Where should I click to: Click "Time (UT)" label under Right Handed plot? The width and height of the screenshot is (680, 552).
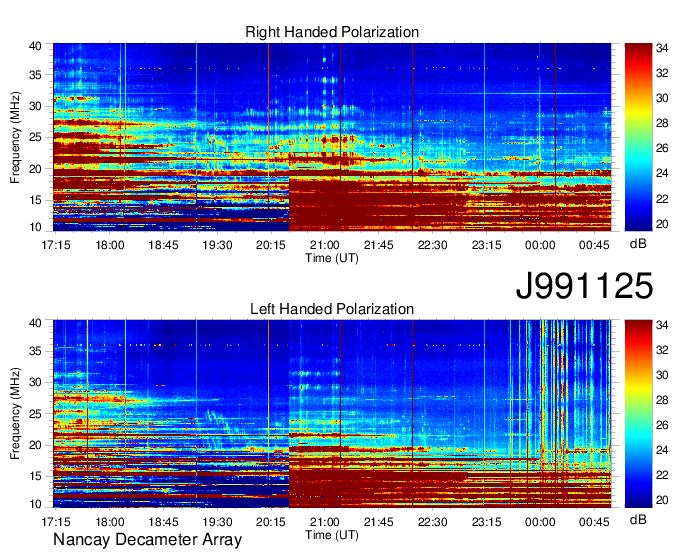pyautogui.click(x=332, y=258)
